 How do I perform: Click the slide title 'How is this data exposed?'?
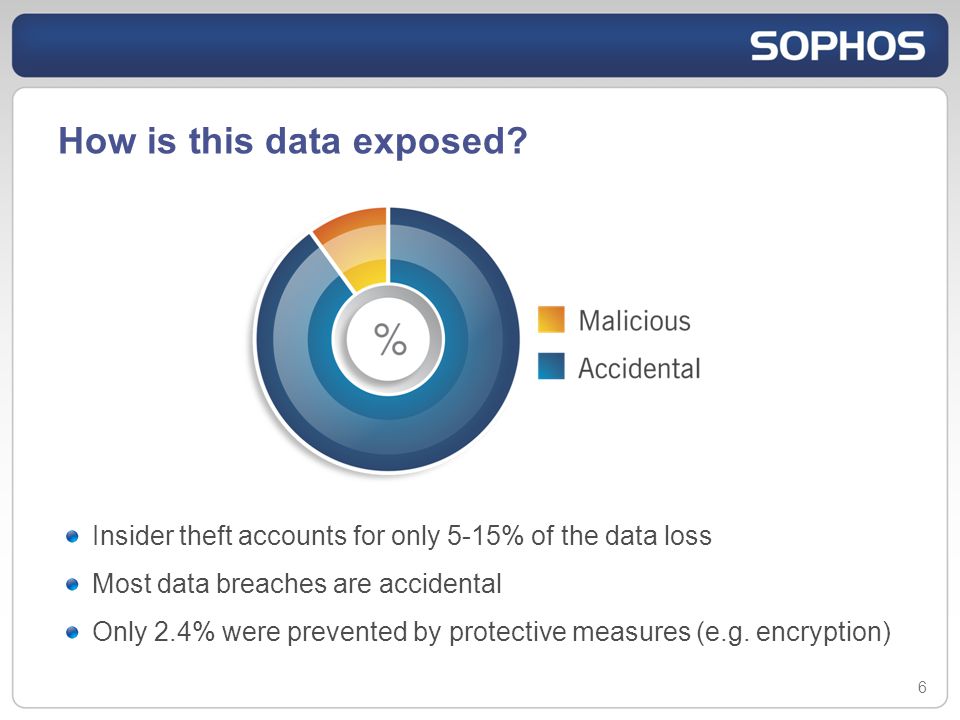(x=293, y=141)
